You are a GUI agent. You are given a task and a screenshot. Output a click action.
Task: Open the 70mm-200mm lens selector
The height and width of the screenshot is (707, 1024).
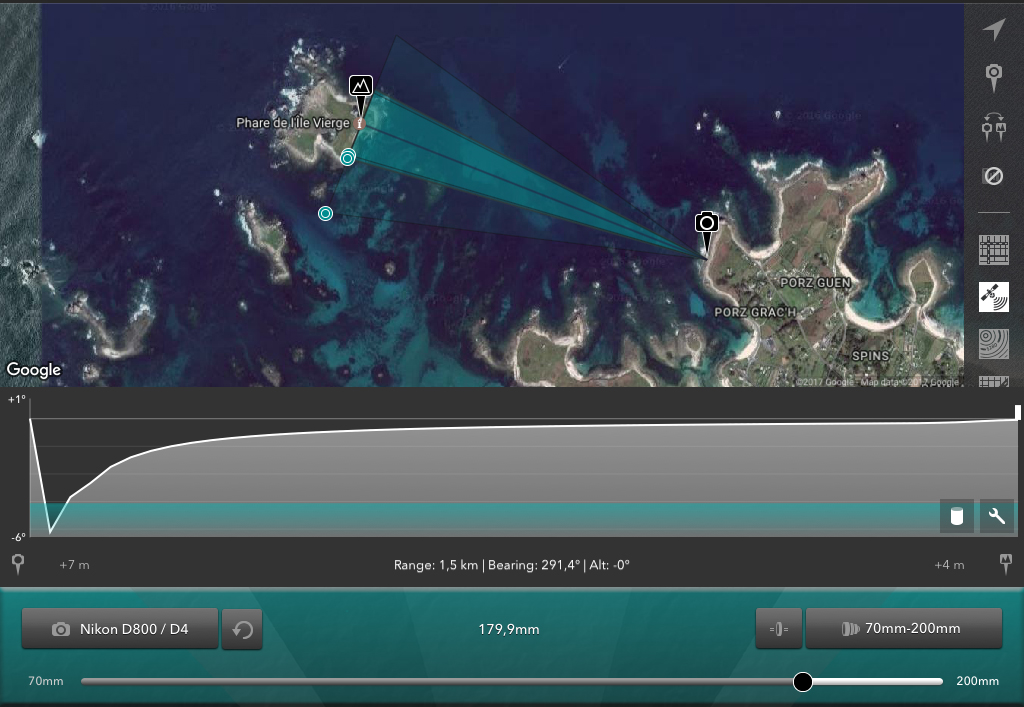pos(904,629)
